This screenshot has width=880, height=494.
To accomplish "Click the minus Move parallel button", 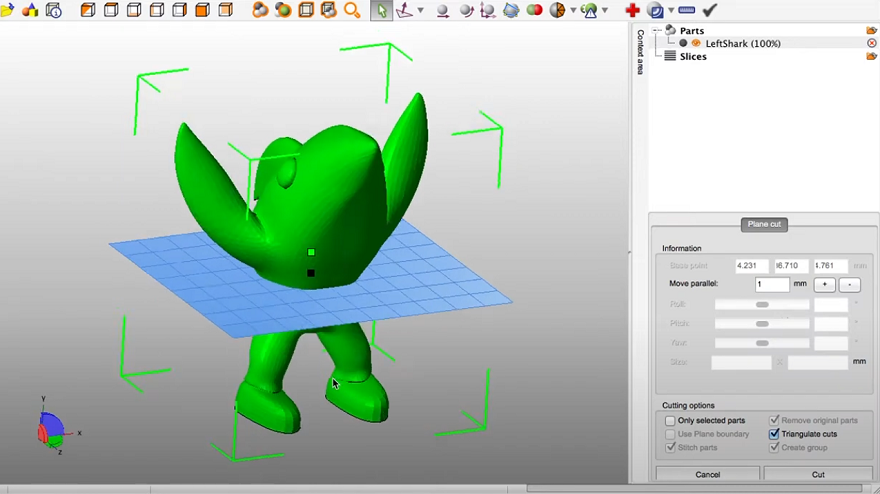I will (x=850, y=285).
